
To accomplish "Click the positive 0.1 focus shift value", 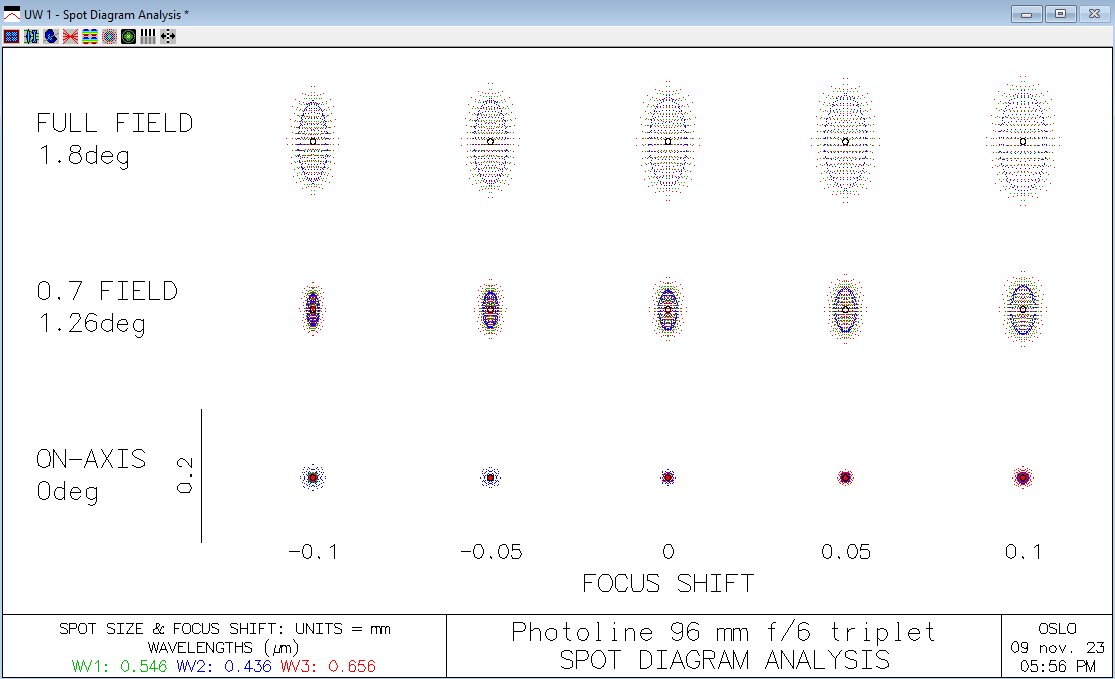I will pyautogui.click(x=1023, y=552).
